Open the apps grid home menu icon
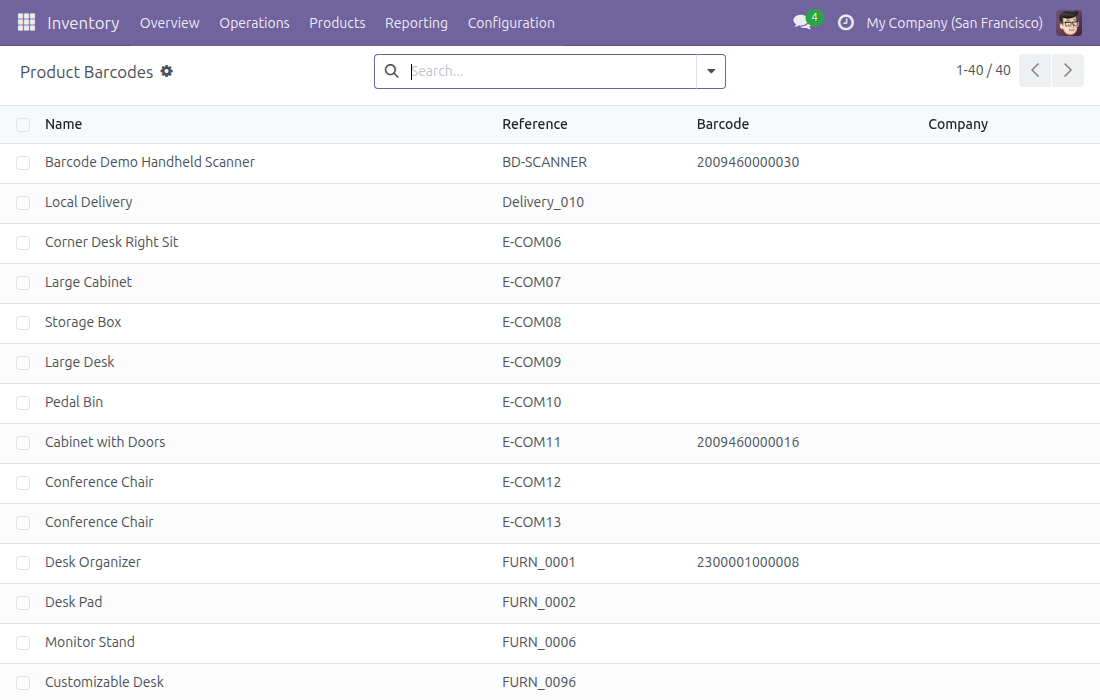 [26, 22]
